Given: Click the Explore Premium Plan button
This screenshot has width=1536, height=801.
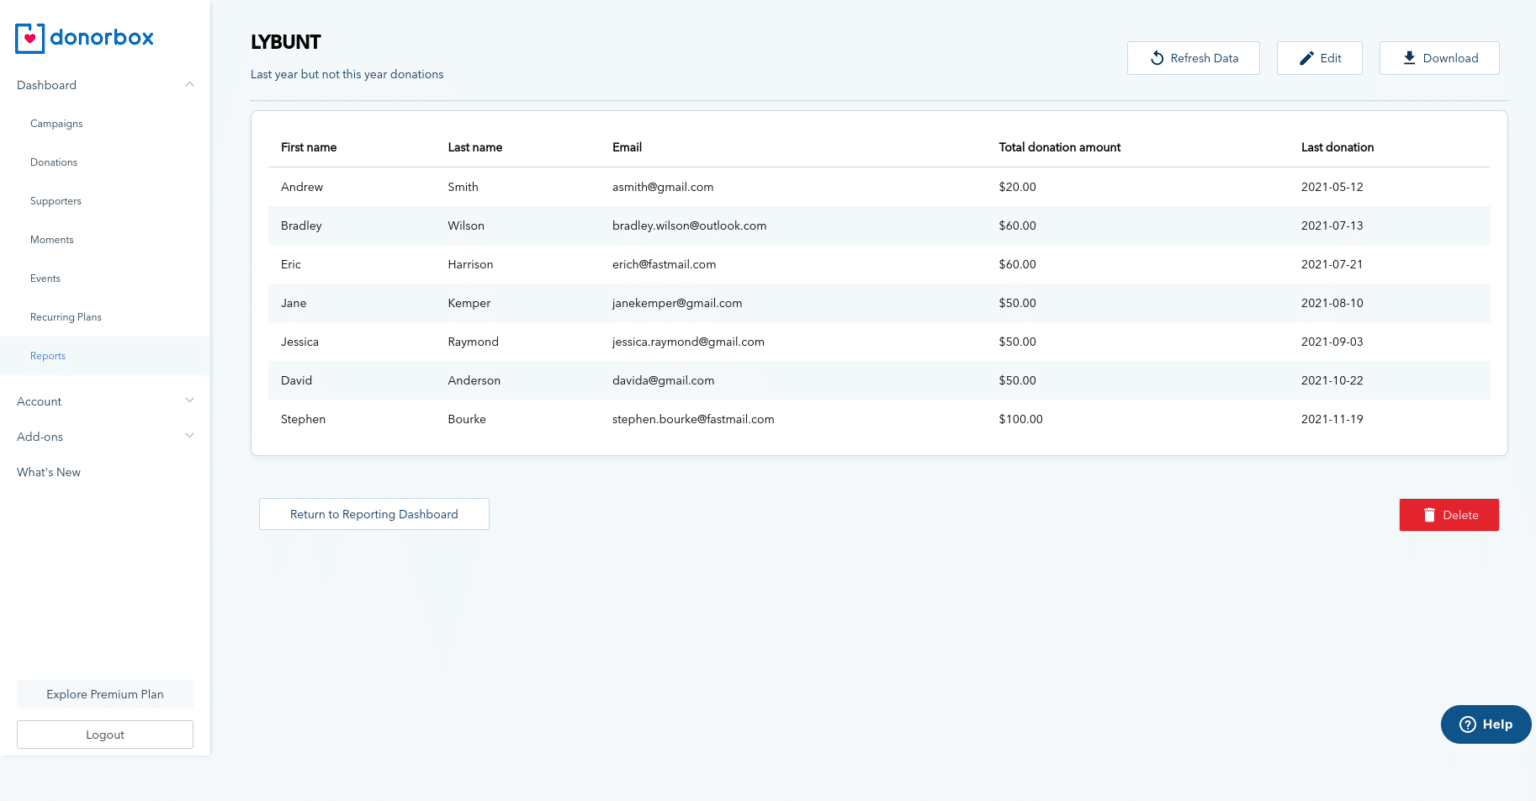Looking at the screenshot, I should pyautogui.click(x=104, y=693).
